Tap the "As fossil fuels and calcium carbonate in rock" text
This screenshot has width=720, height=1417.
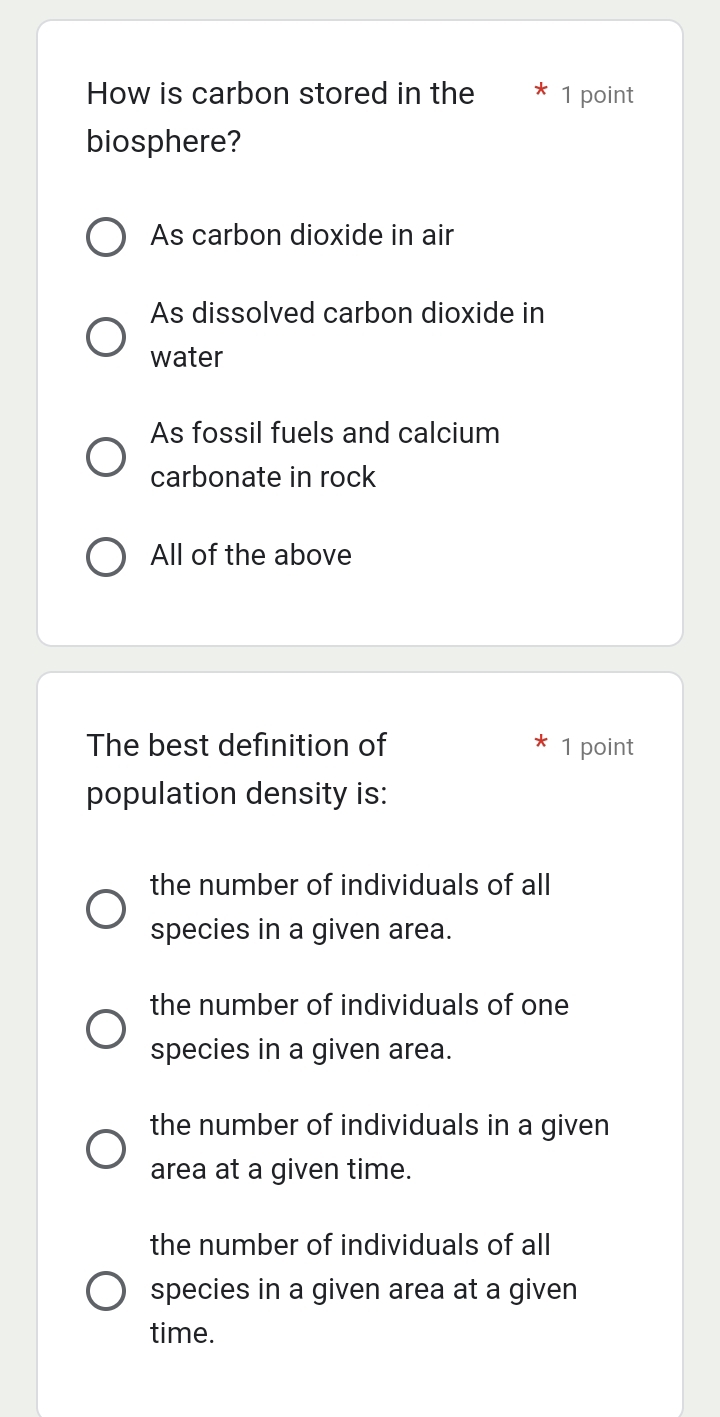tap(325, 455)
